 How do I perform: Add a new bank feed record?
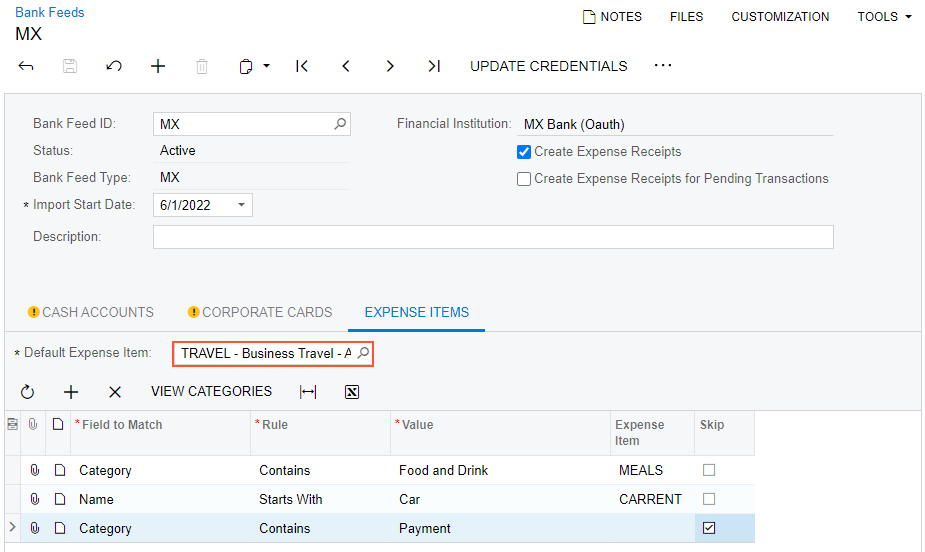(x=158, y=66)
